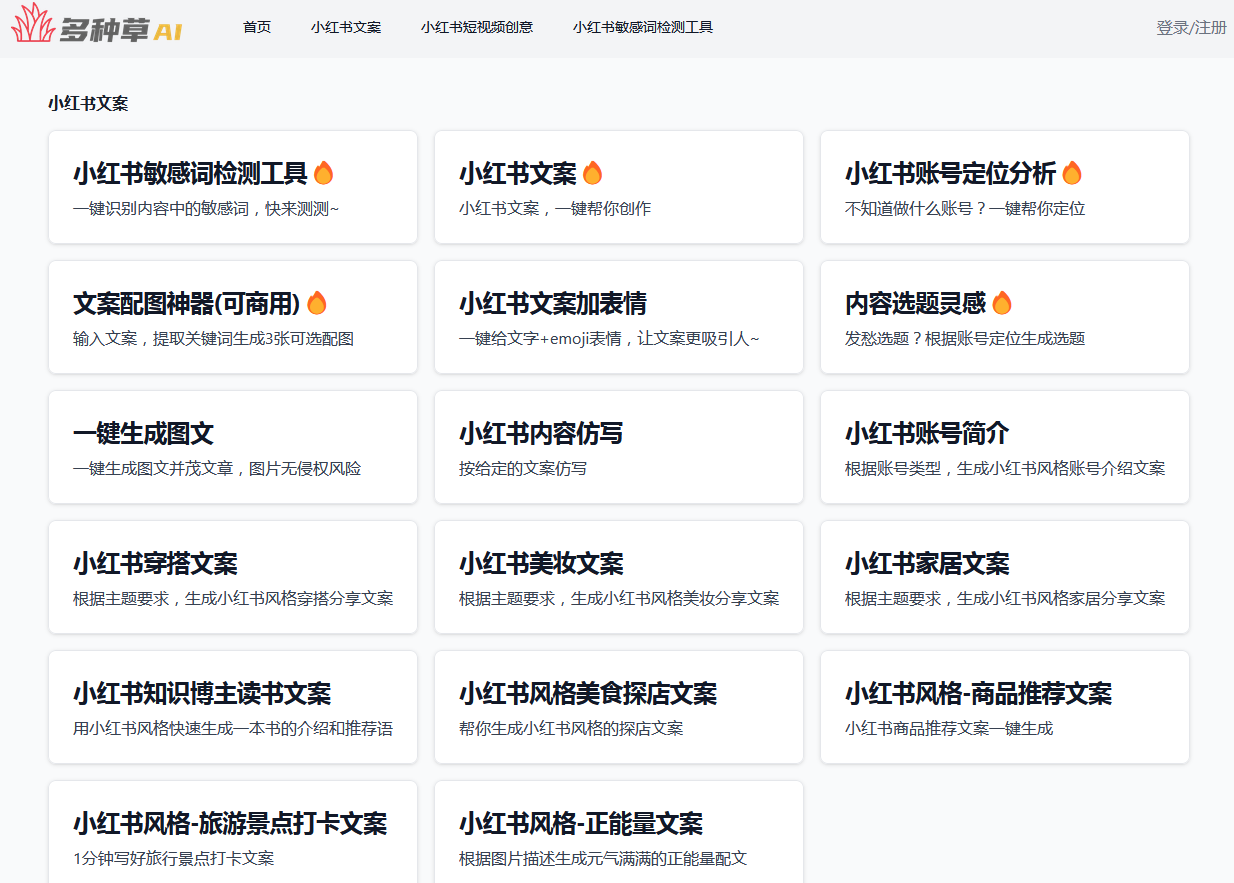Screen dimensions: 1234x883
Task: Open the 小红书风格美食探店文案 tool
Action: 617,707
